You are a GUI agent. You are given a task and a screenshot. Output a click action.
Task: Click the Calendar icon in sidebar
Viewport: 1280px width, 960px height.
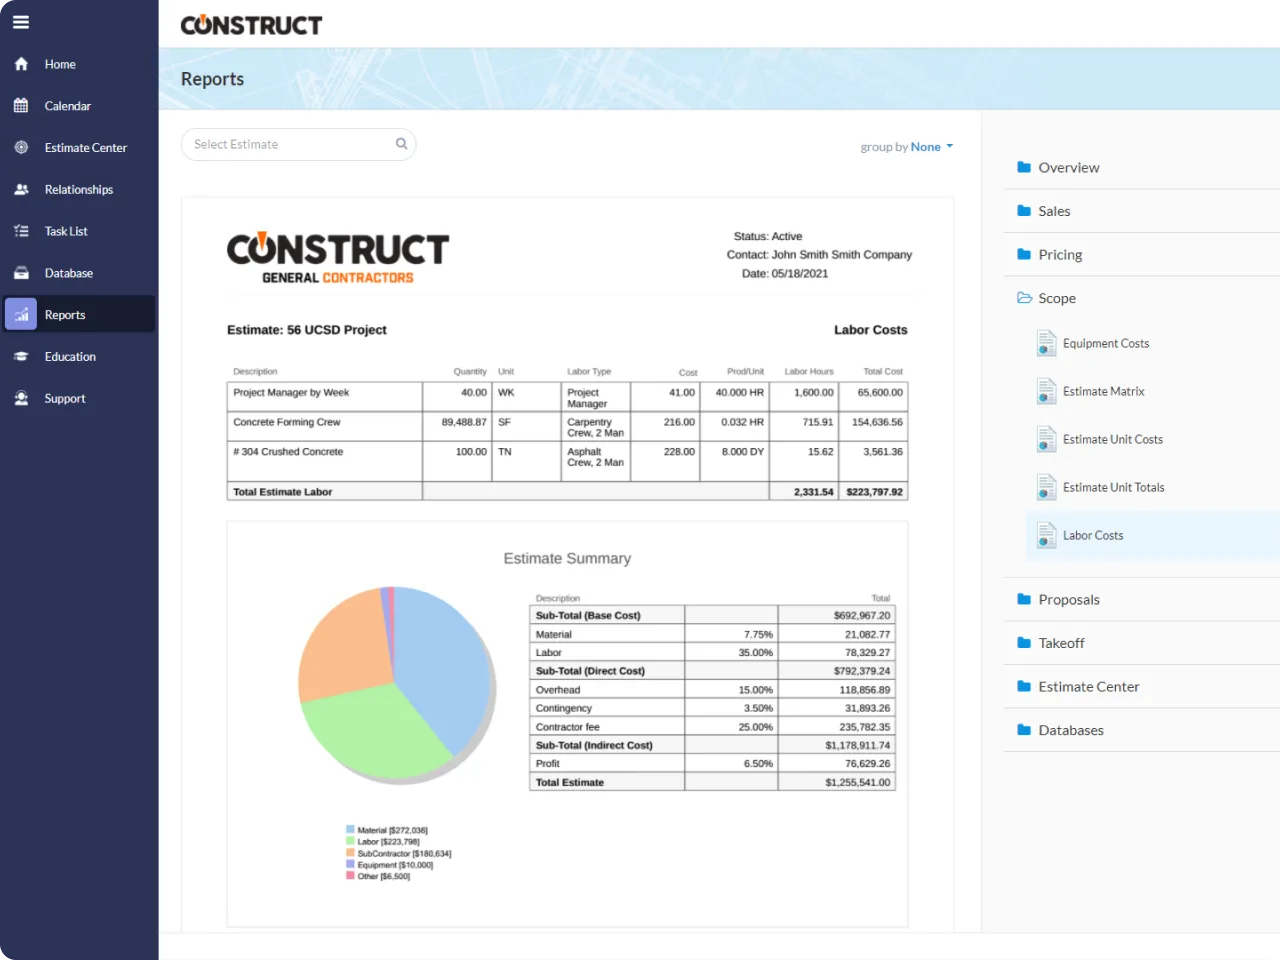21,106
